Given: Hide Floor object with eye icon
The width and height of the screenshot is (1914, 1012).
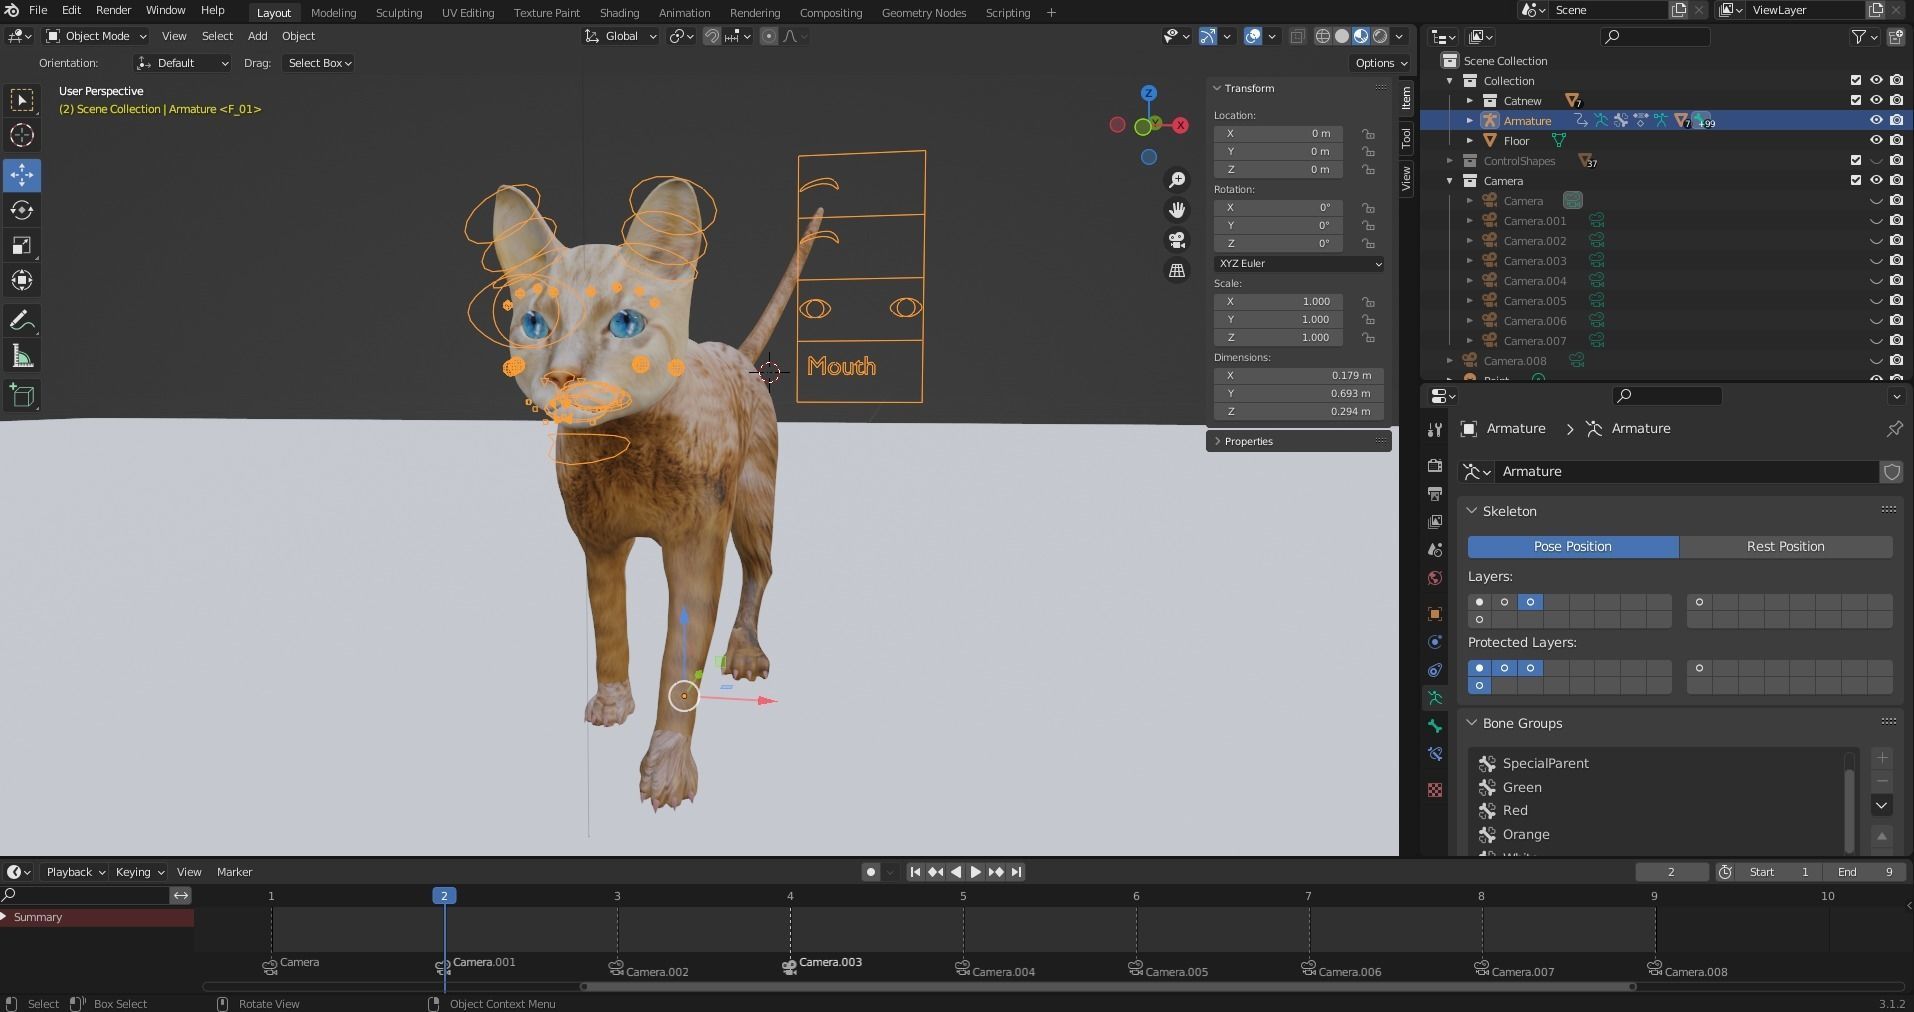Looking at the screenshot, I should [1876, 141].
